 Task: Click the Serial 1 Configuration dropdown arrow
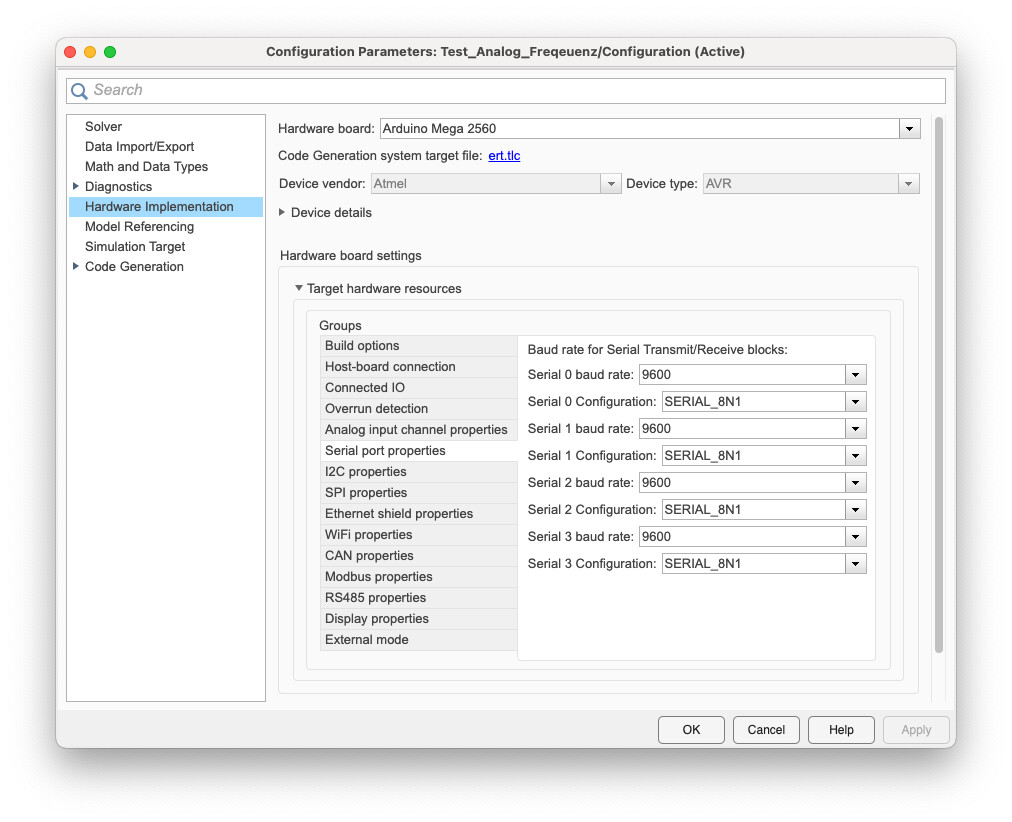[855, 455]
